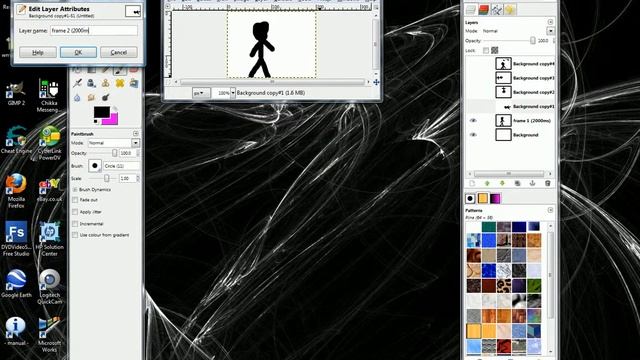Enable the Apply Jitter checkbox
The height and width of the screenshot is (360, 640).
(x=75, y=212)
